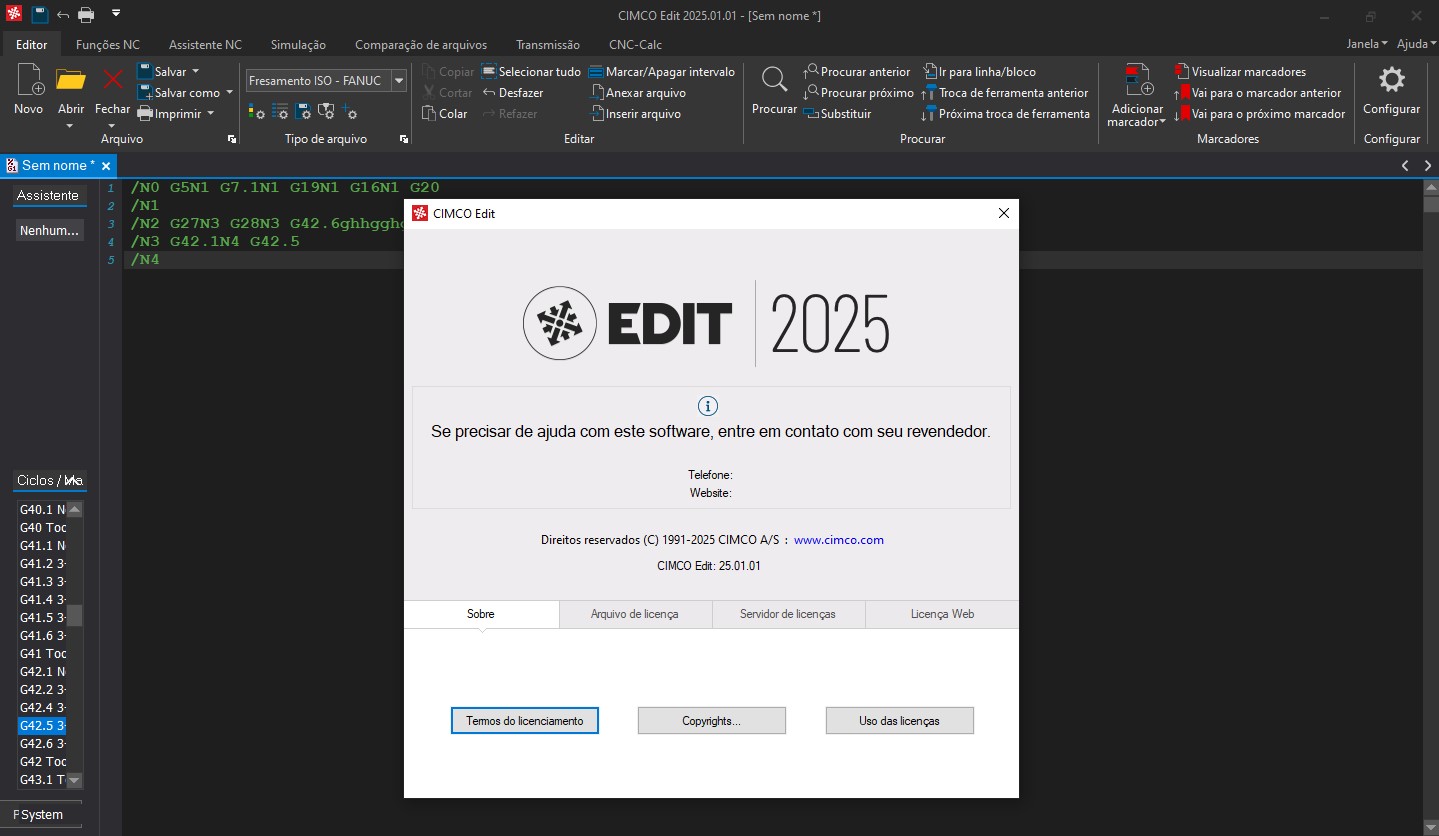Click the Novo document icon

pos(28,80)
